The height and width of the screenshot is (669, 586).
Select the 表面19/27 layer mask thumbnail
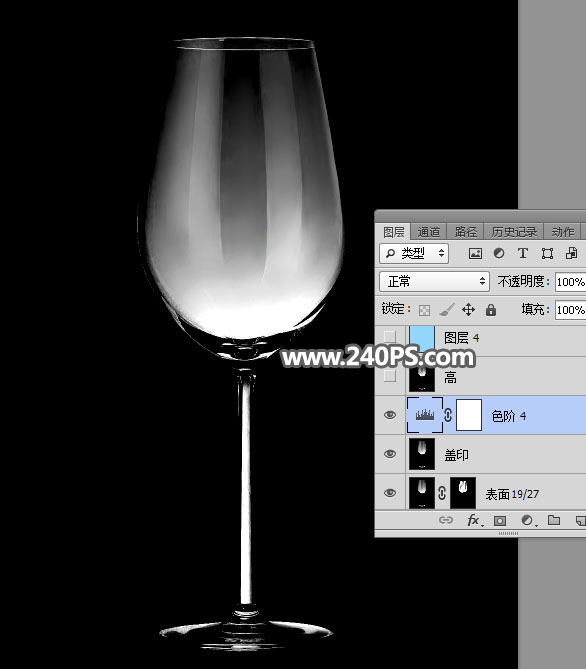click(x=463, y=493)
